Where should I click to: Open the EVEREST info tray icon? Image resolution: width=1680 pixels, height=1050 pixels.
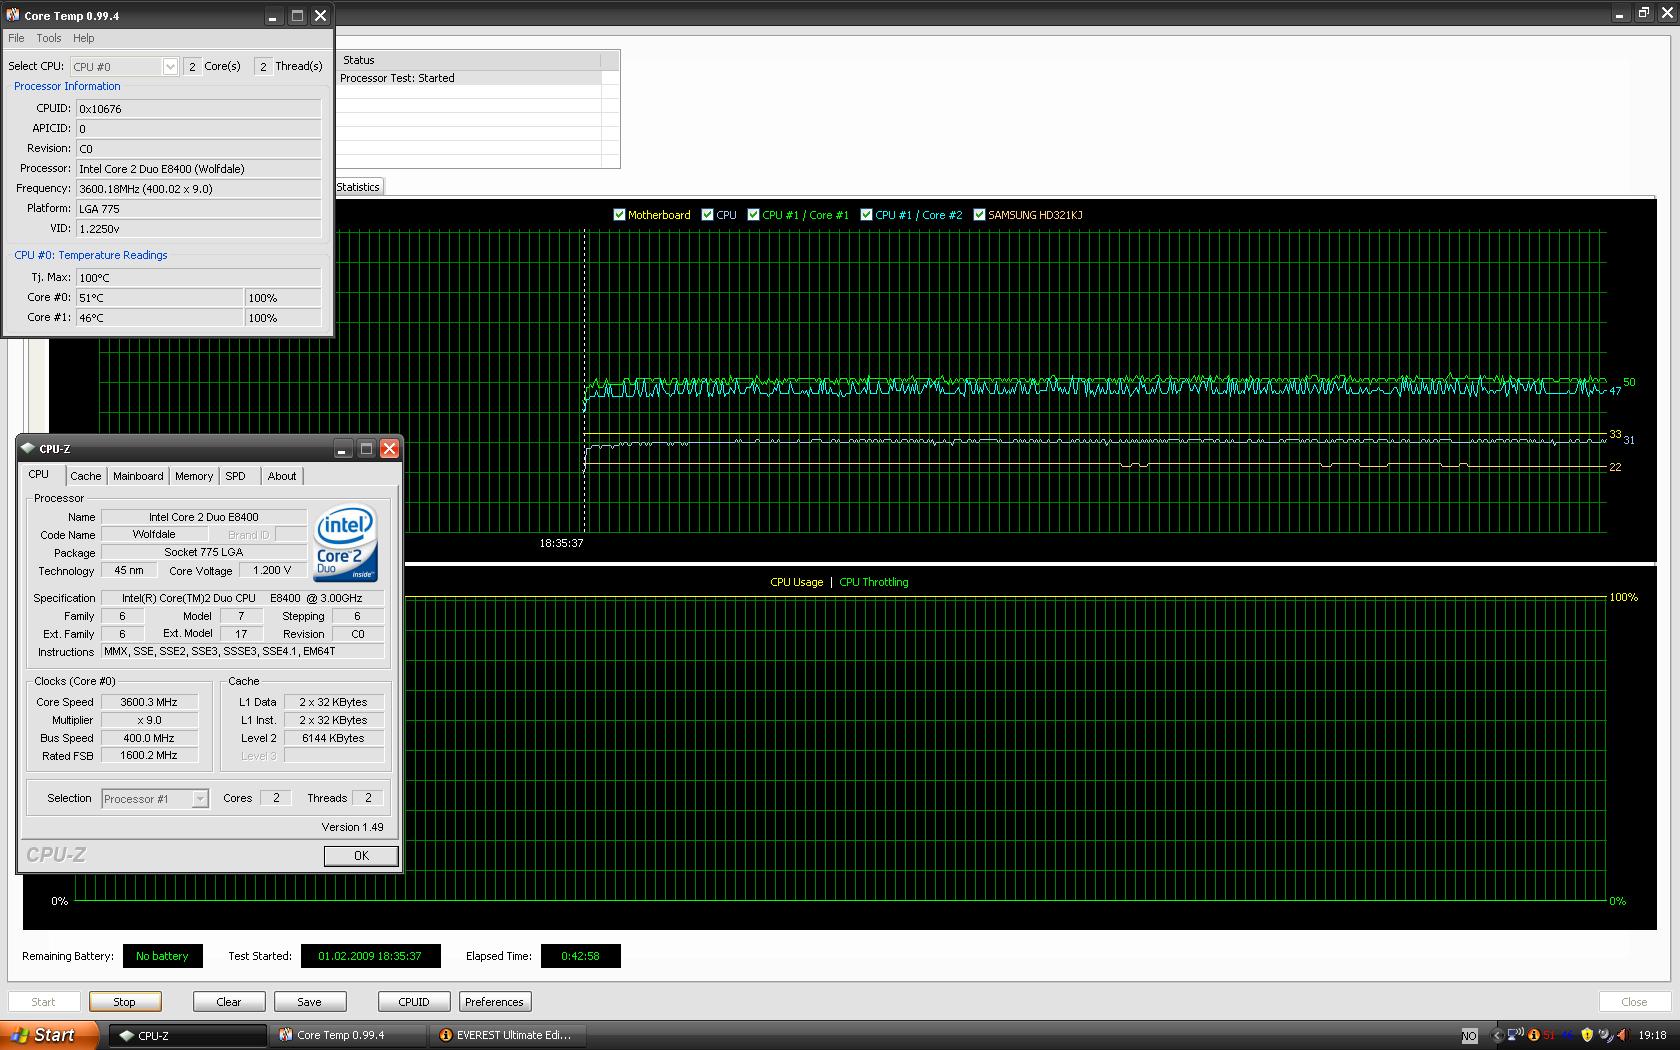pyautogui.click(x=1533, y=1036)
